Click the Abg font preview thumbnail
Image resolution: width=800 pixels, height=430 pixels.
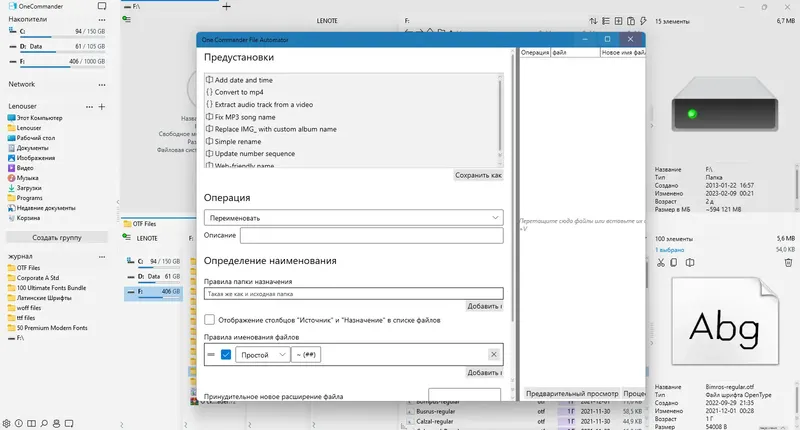coord(724,321)
